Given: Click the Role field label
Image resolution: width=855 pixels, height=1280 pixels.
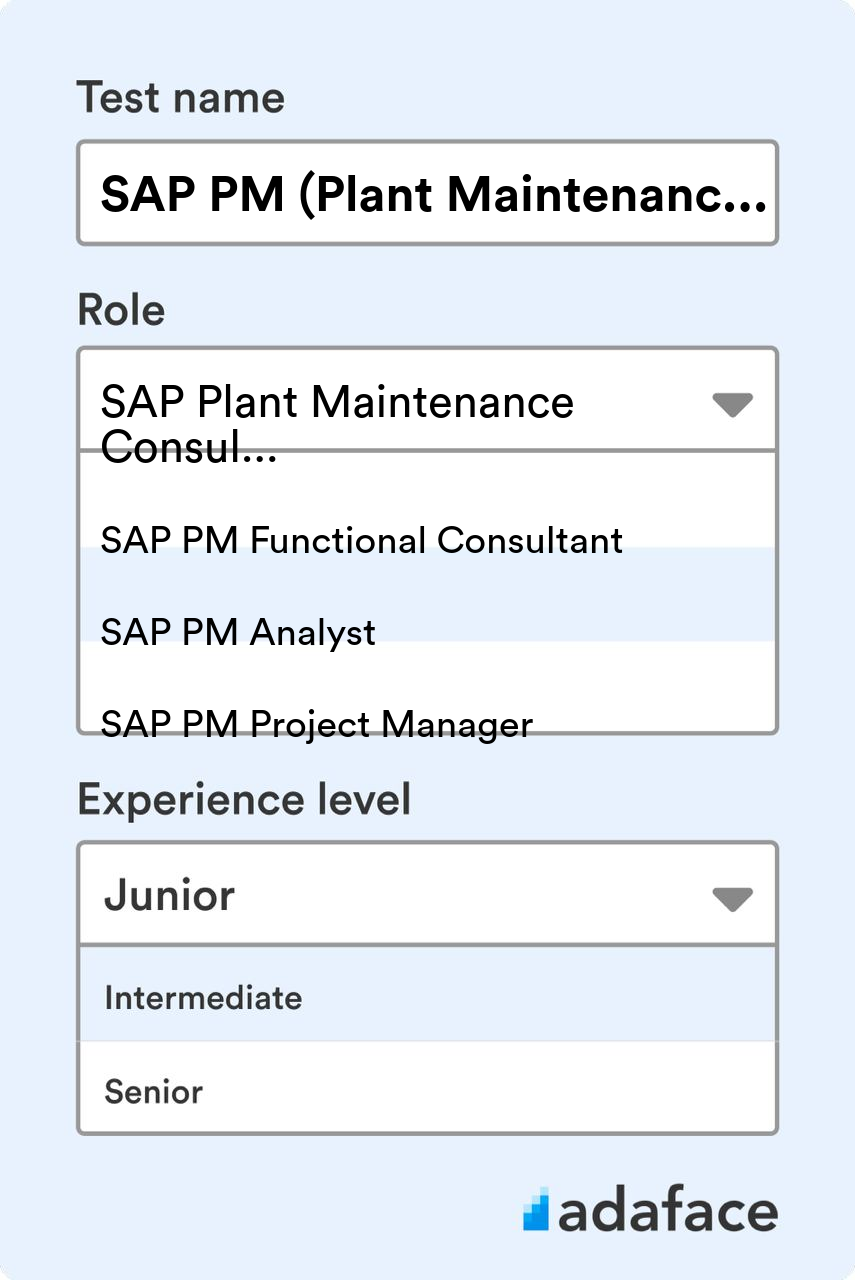Looking at the screenshot, I should point(121,310).
